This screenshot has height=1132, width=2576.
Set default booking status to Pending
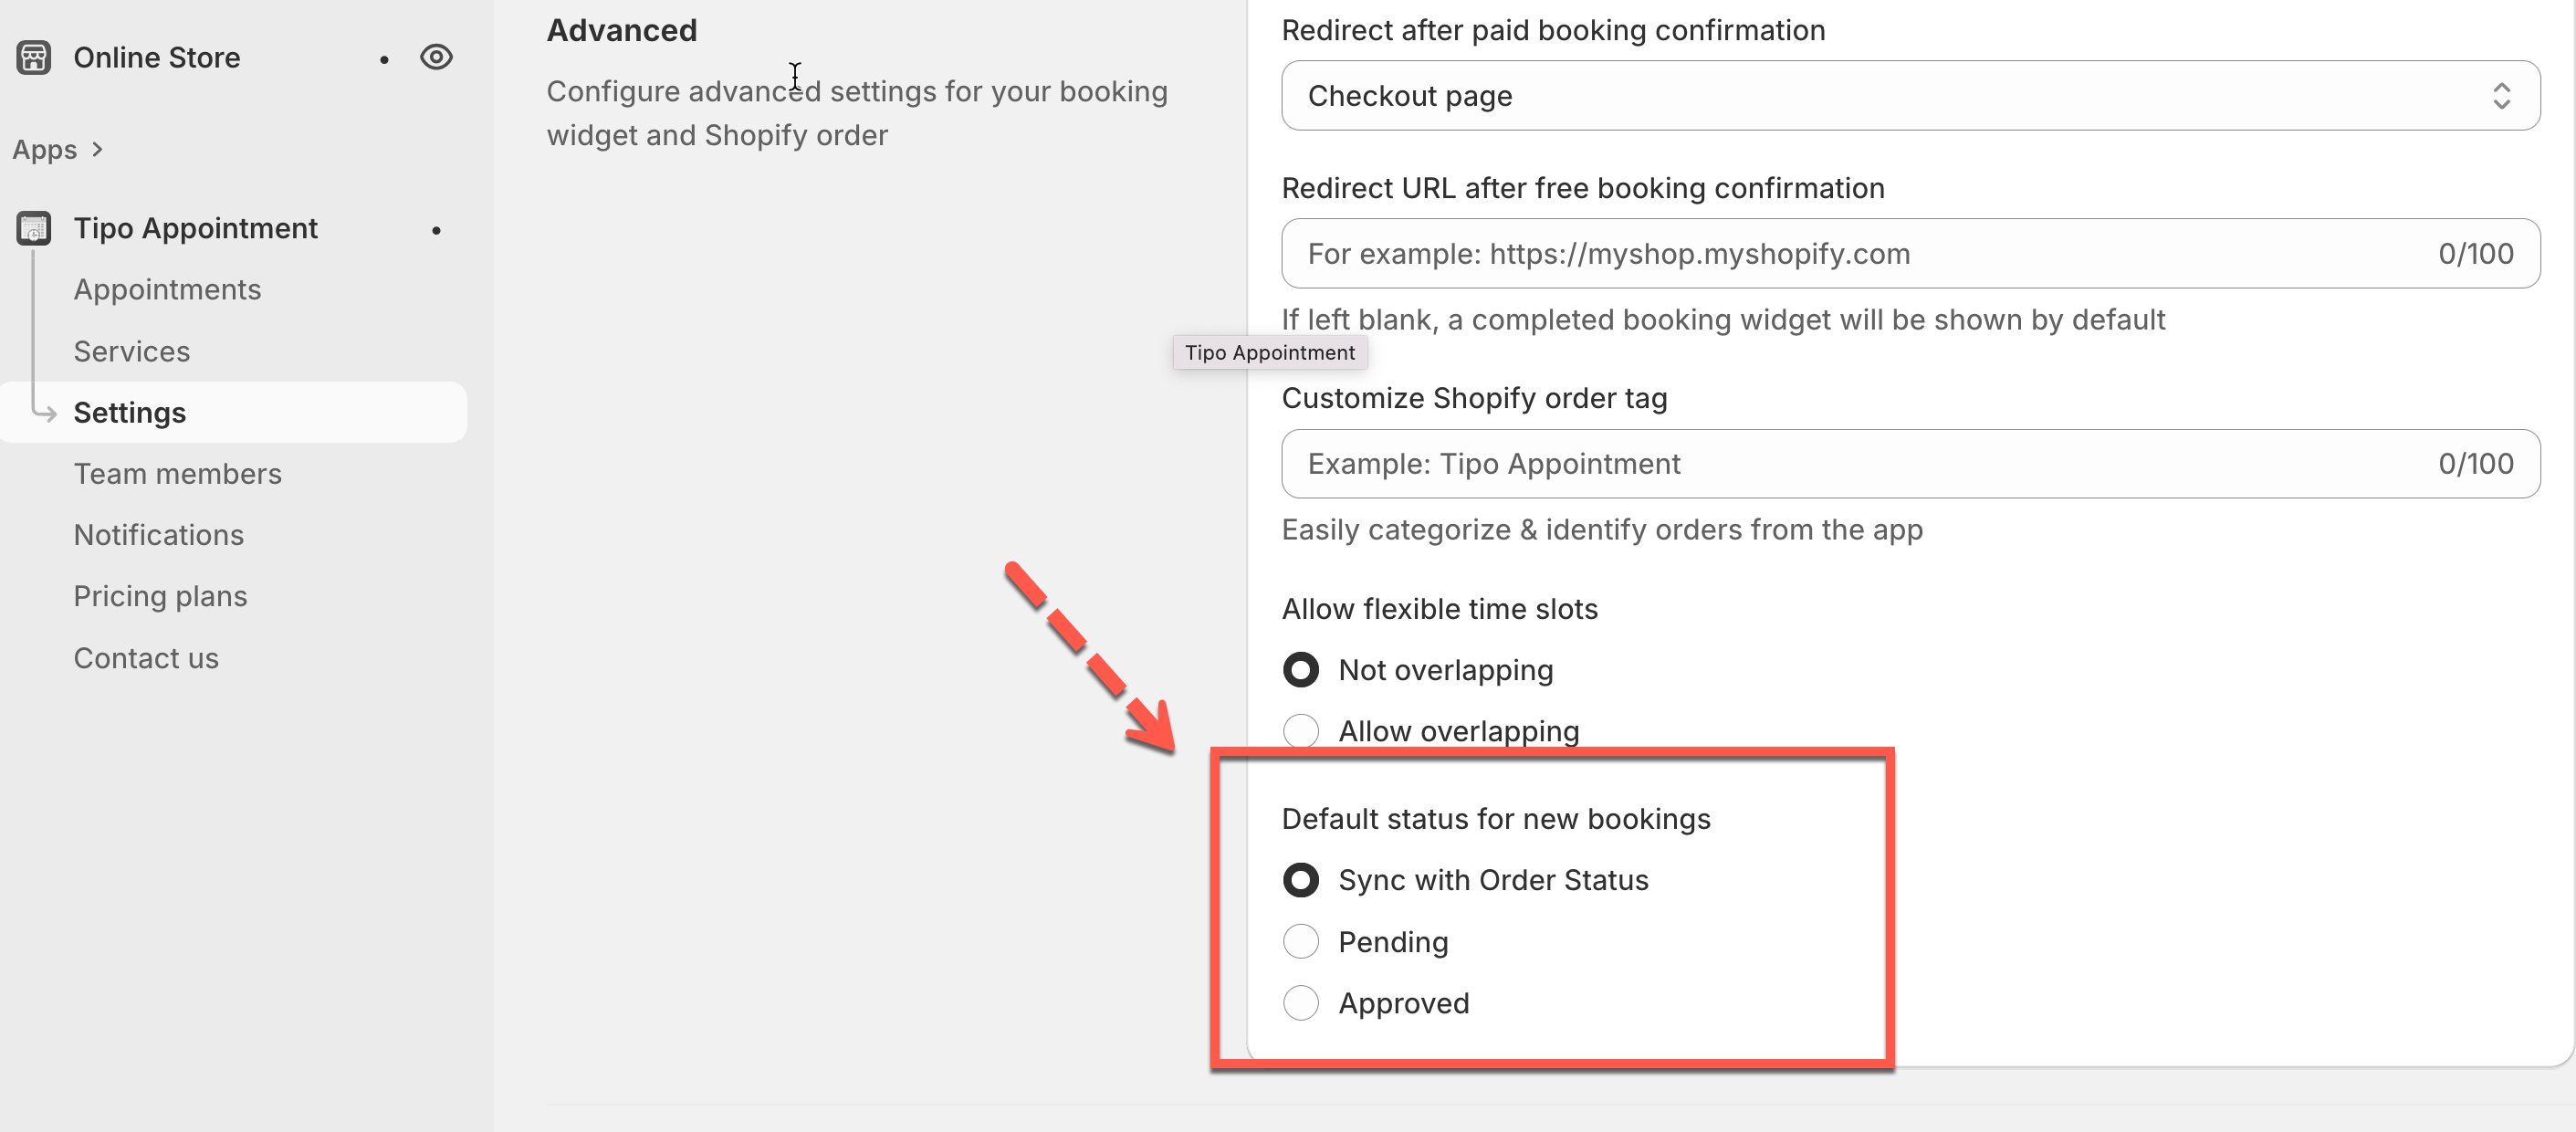(1301, 942)
